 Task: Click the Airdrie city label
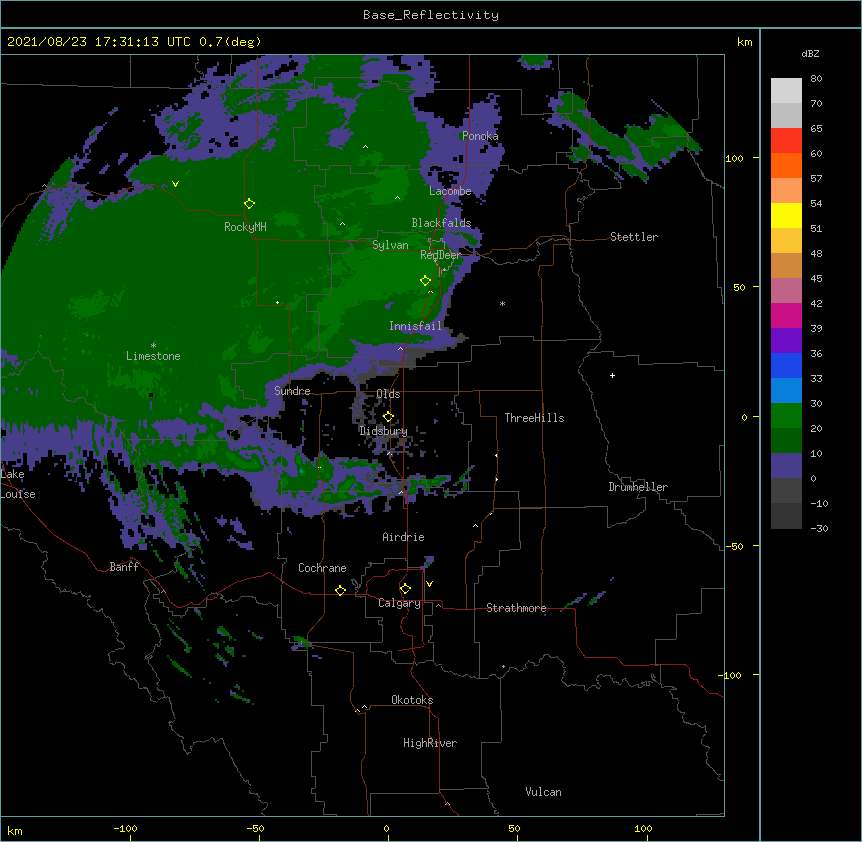pos(404,537)
